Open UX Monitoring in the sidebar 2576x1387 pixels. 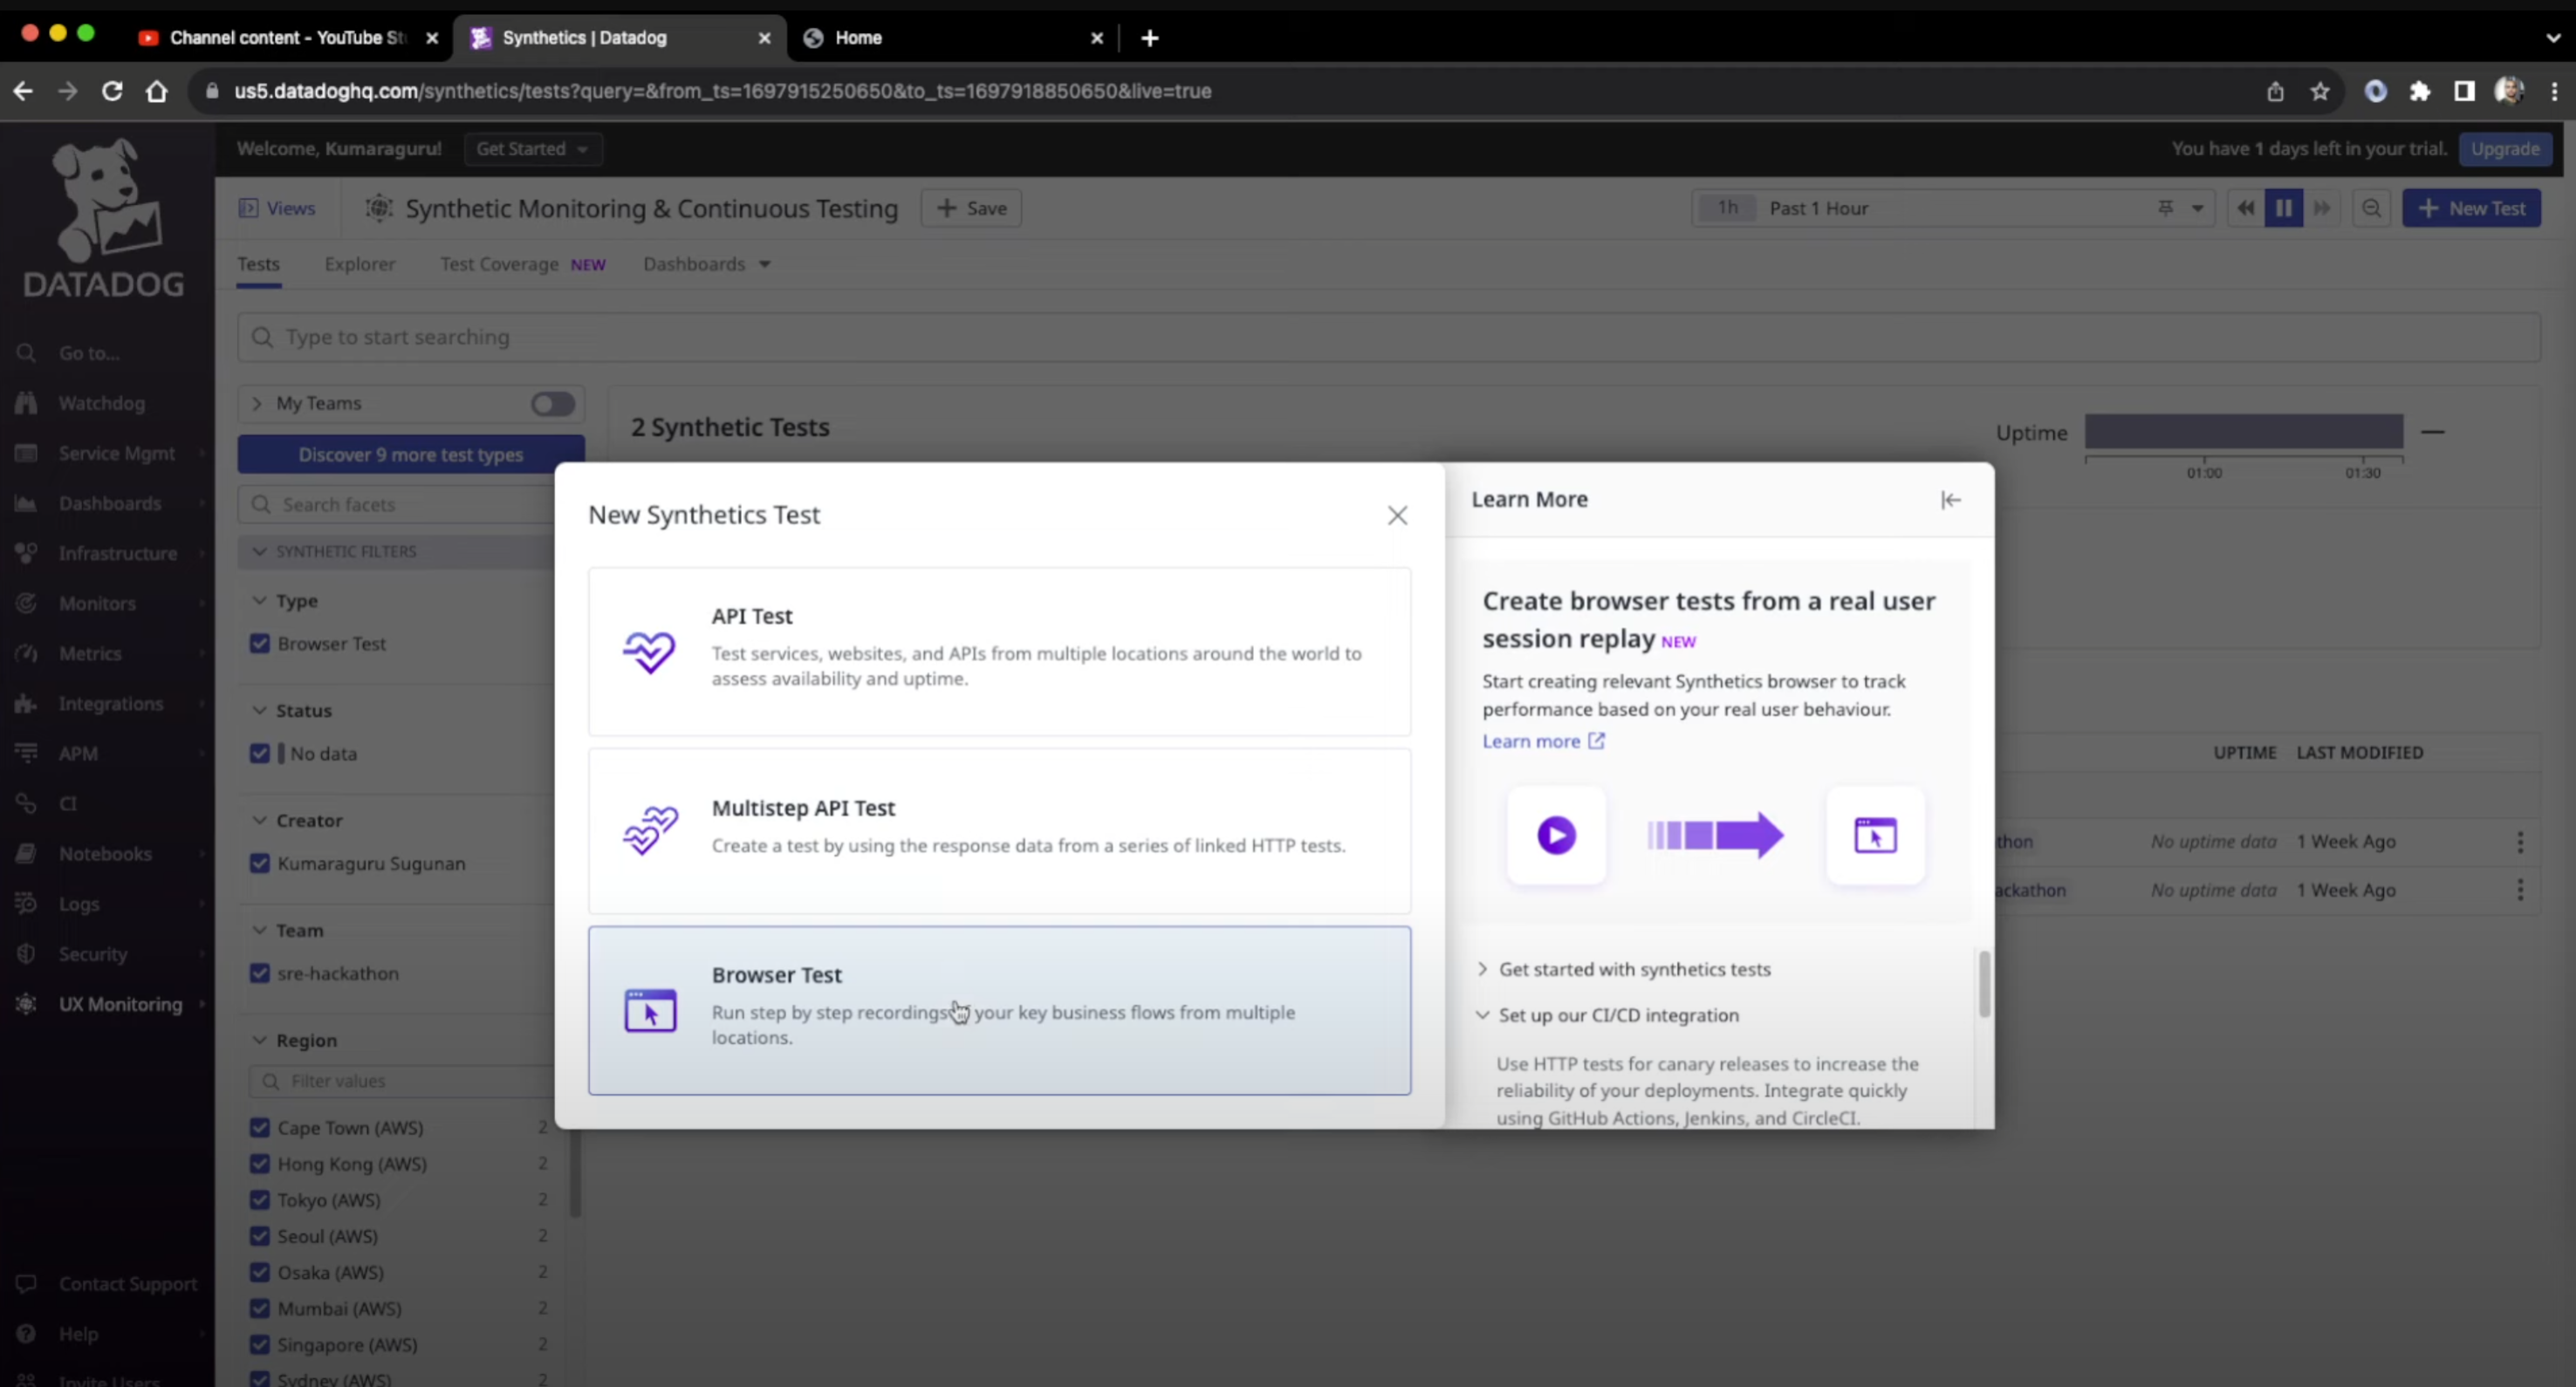tap(120, 1003)
